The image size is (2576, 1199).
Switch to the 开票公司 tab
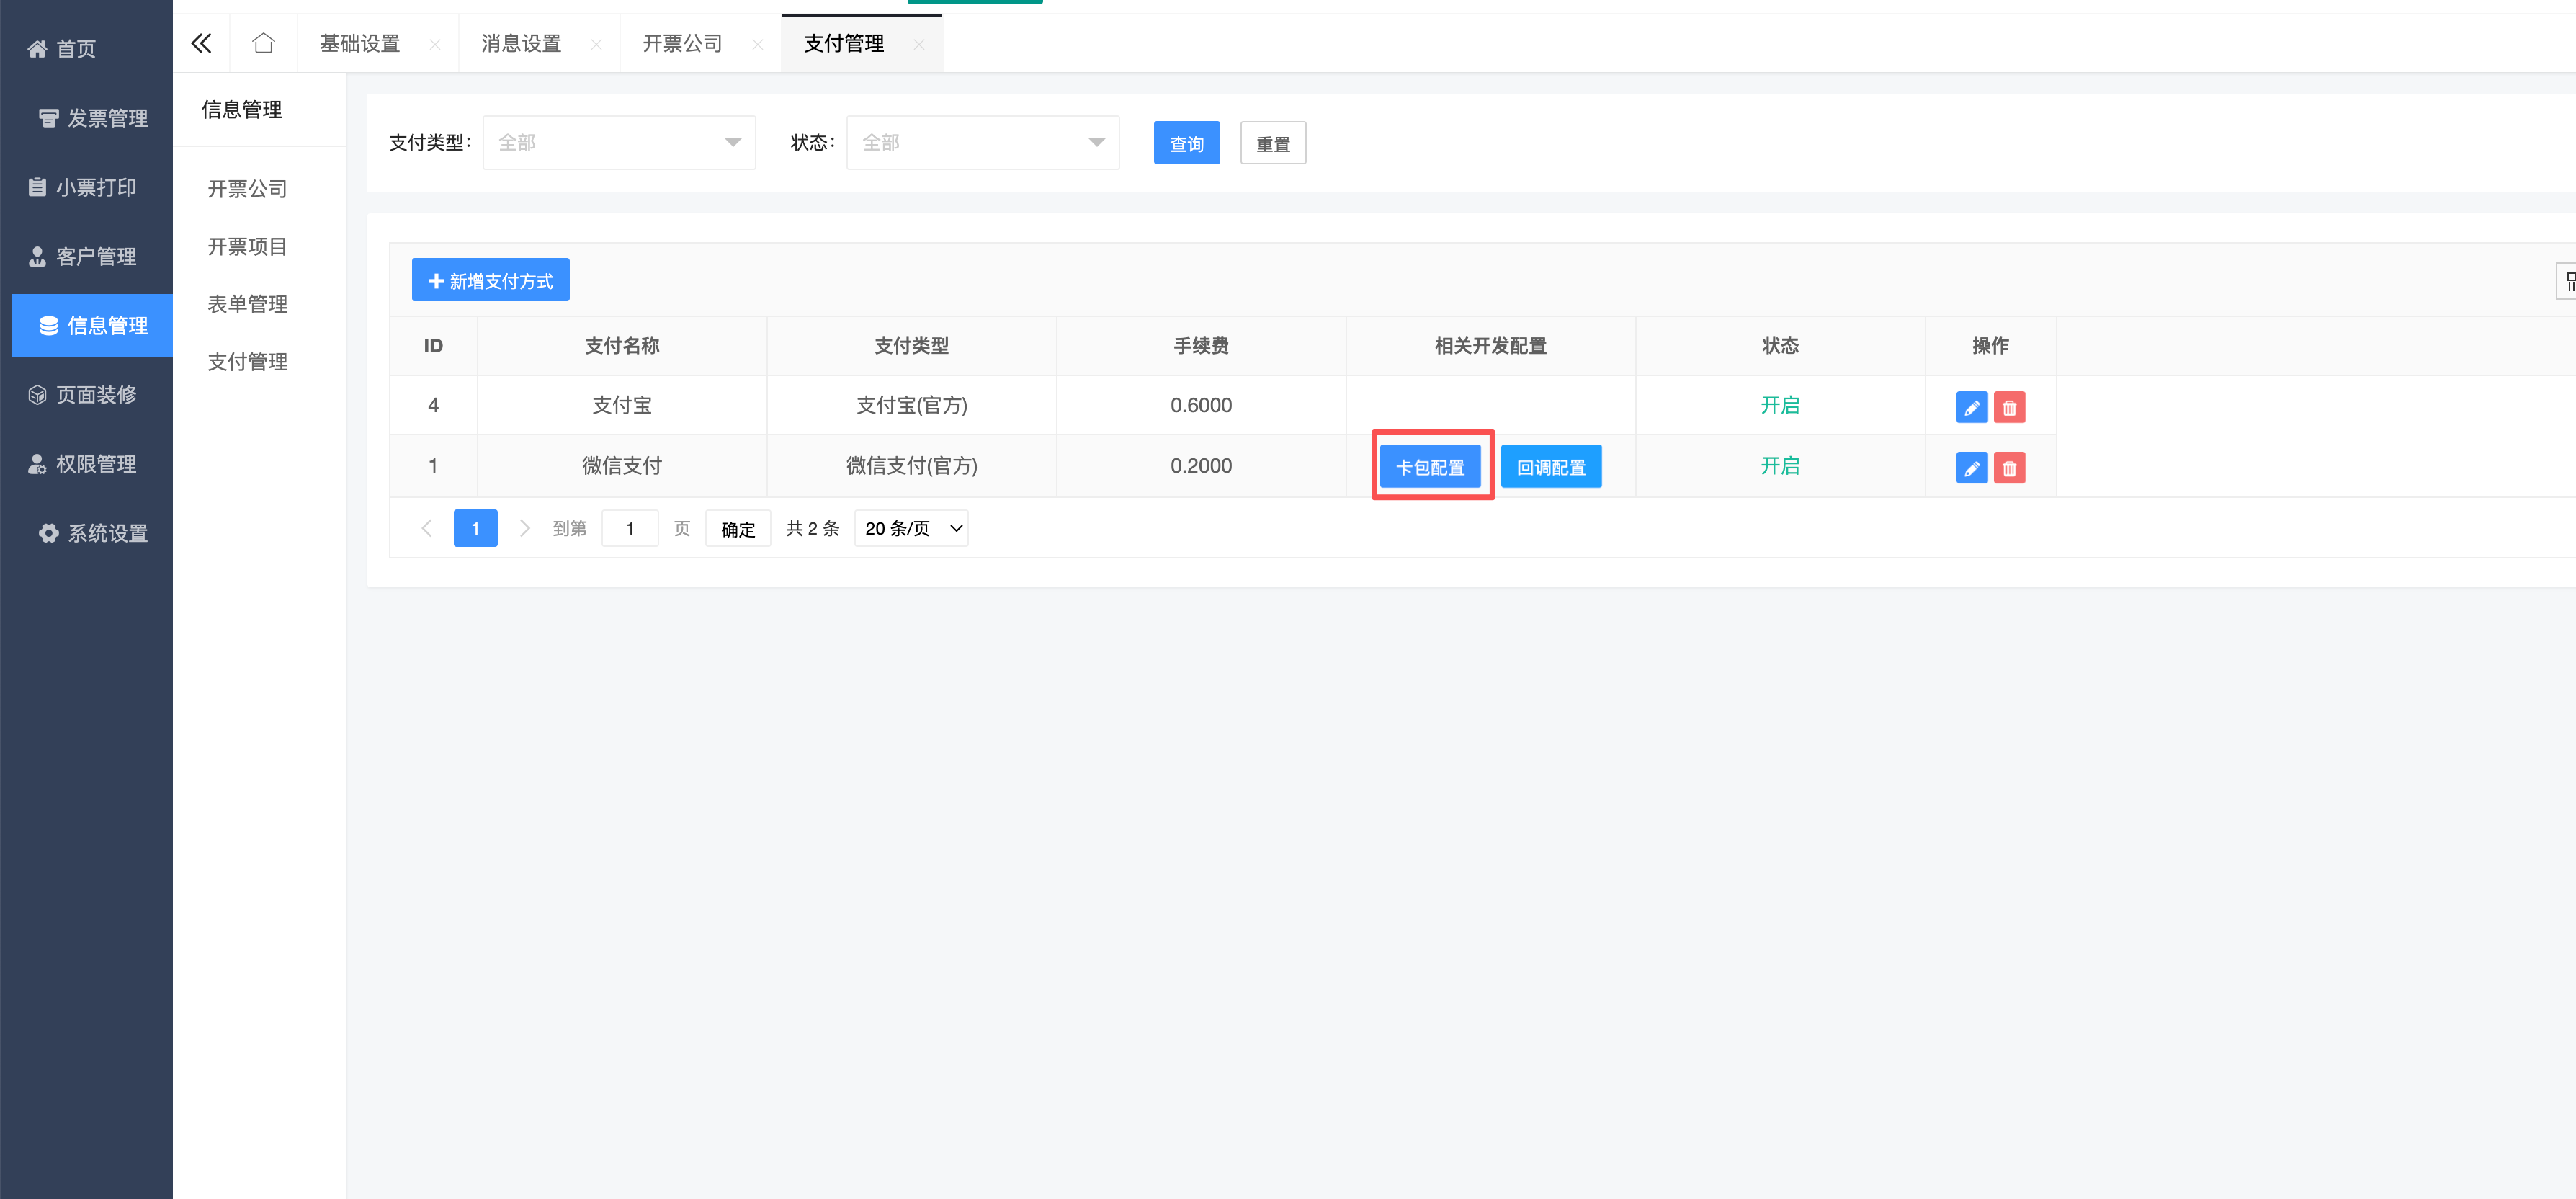(x=682, y=43)
